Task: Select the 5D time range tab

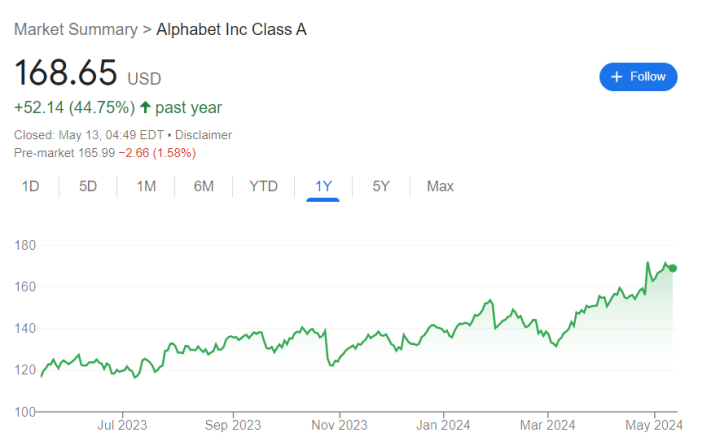Action: pos(88,186)
